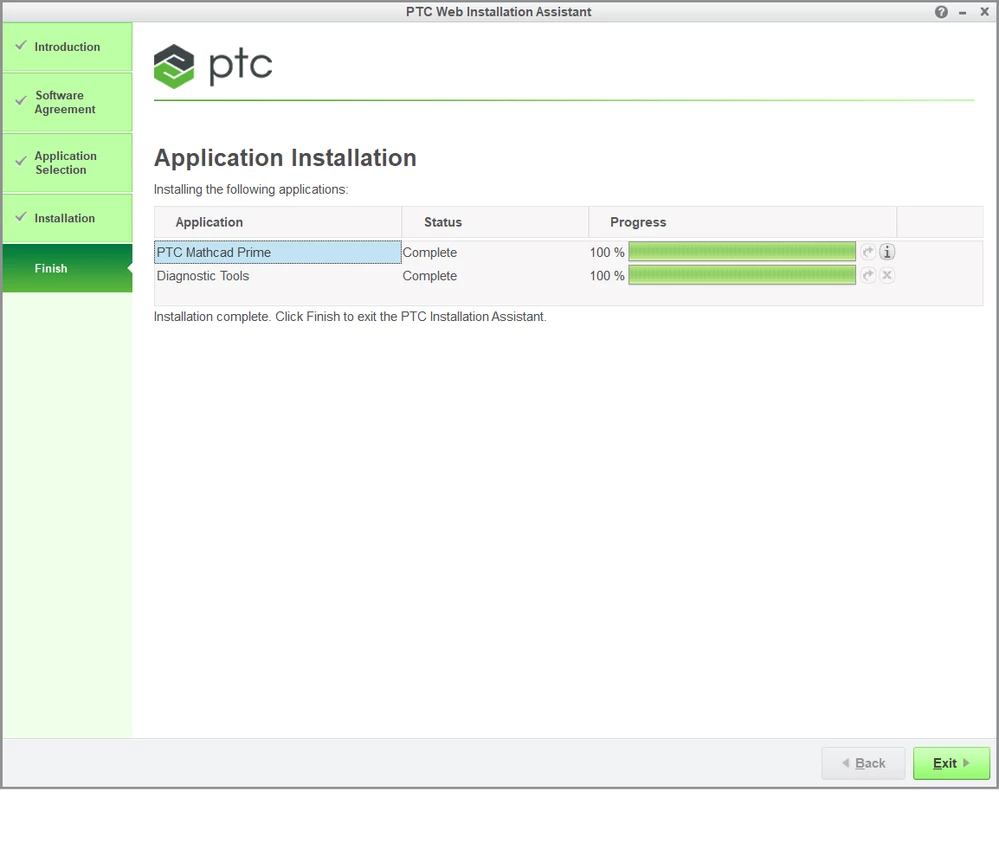
Task: Switch to the Application Selection step
Action: [68, 163]
